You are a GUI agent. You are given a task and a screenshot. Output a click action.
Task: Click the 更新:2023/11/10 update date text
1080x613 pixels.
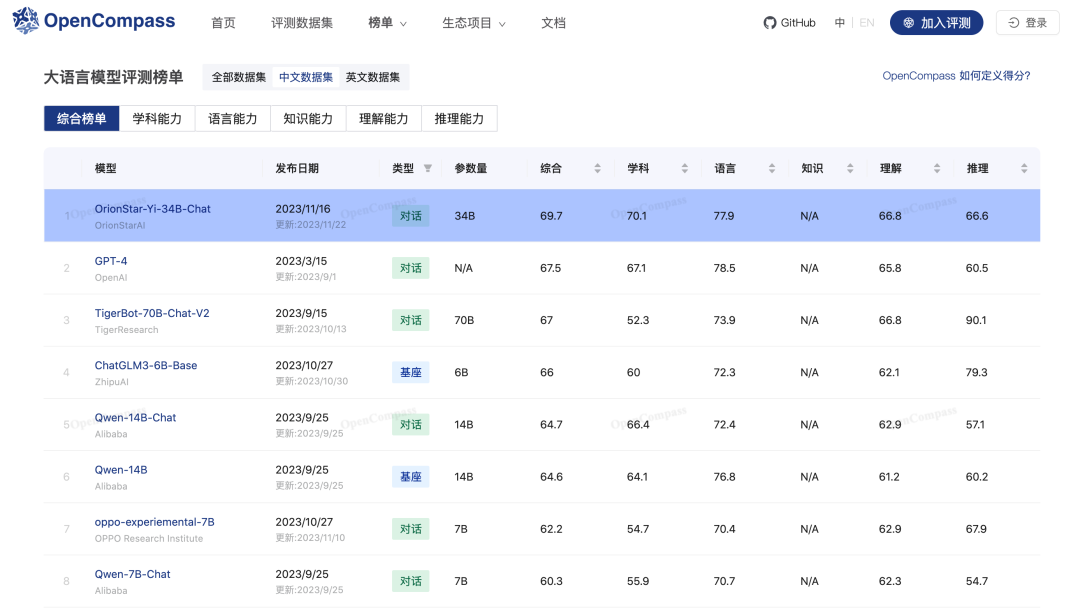pos(310,538)
